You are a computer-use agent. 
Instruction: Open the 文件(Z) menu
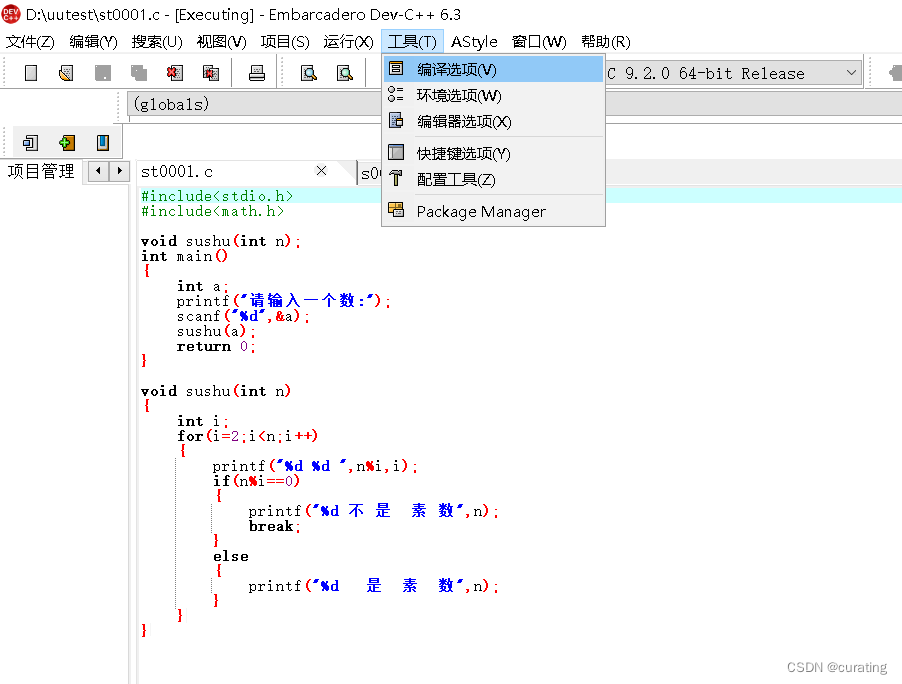(30, 42)
